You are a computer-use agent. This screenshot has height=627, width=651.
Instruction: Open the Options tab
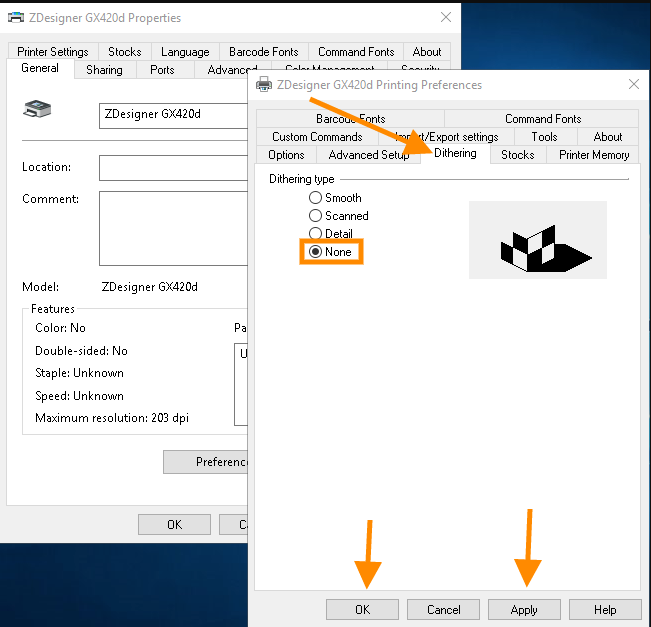[x=286, y=155]
